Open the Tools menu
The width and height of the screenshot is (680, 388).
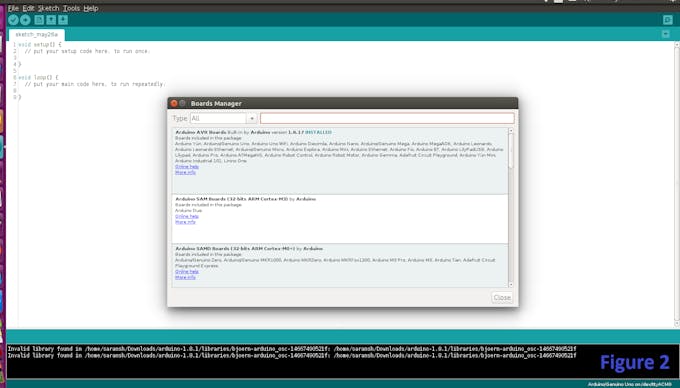coord(71,8)
